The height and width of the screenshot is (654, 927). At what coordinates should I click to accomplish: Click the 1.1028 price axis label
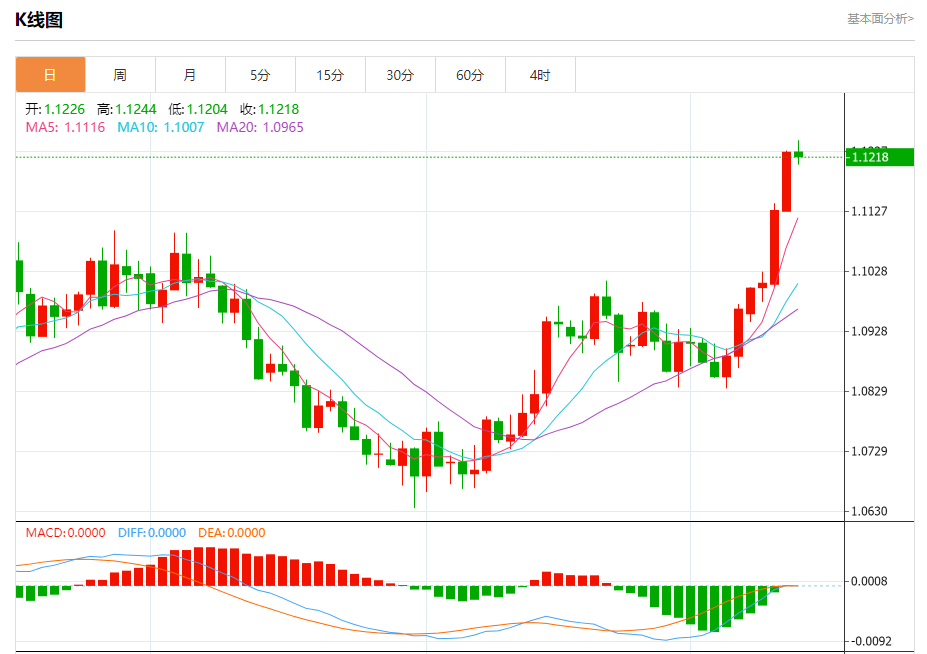click(x=869, y=271)
